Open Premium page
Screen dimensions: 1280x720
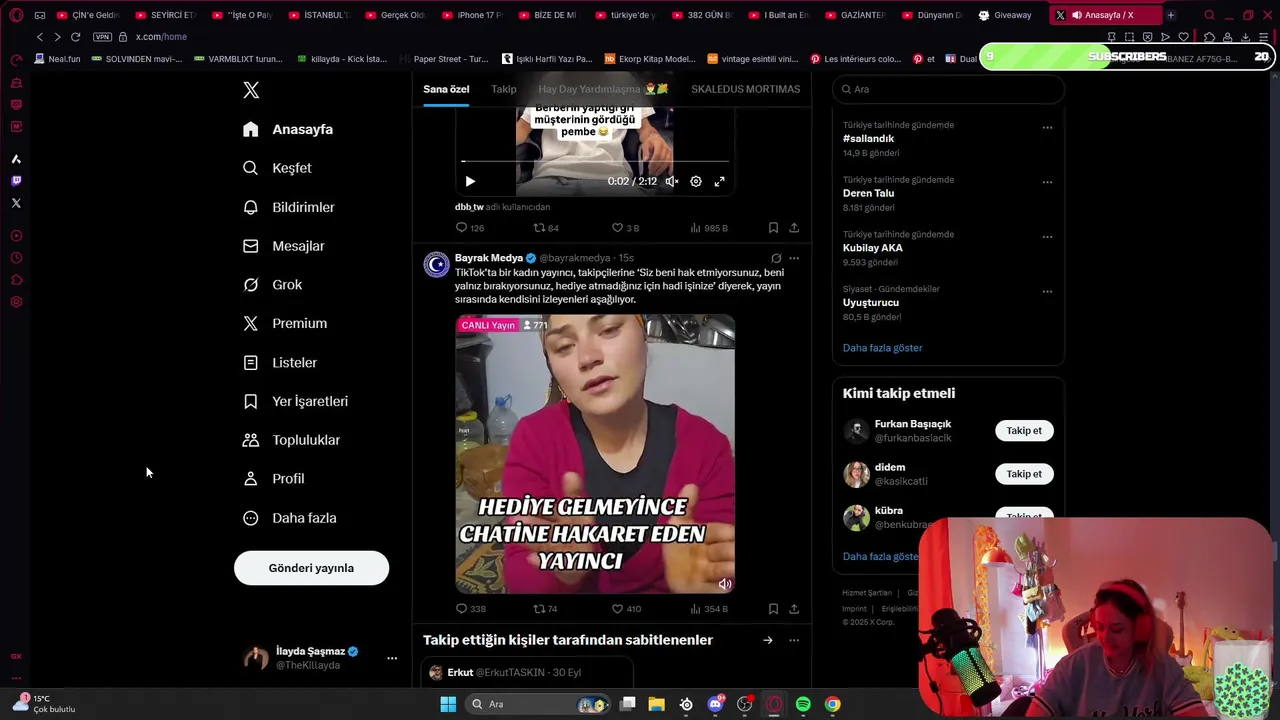(x=285, y=324)
